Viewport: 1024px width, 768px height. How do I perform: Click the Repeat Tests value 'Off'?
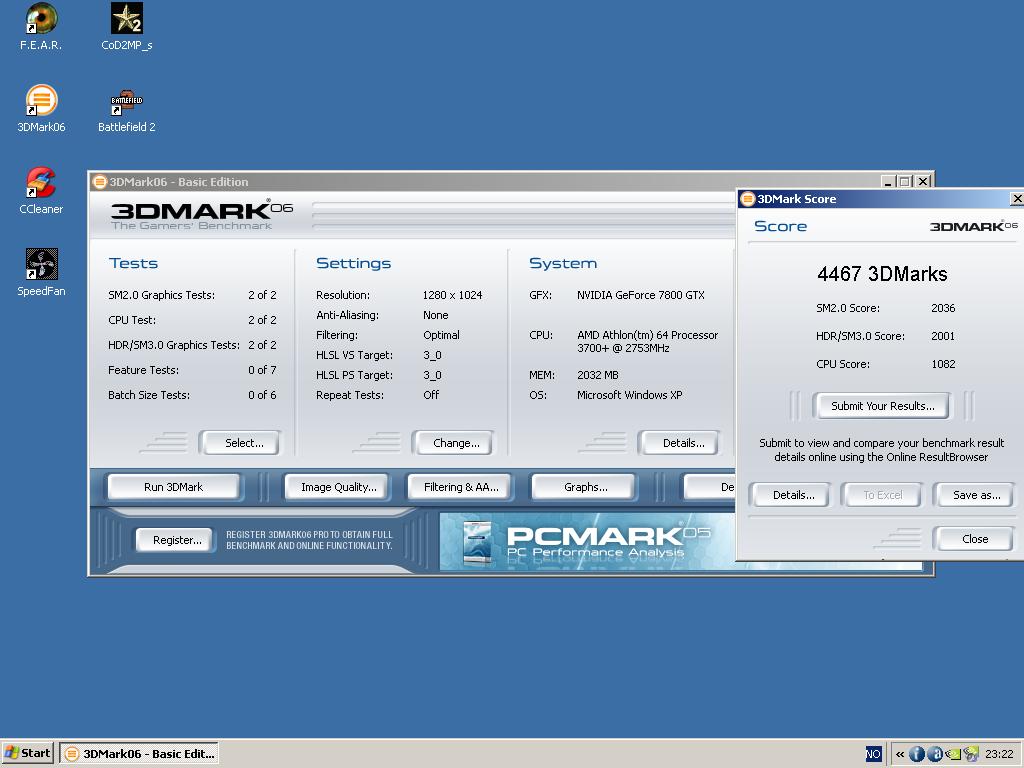[431, 395]
